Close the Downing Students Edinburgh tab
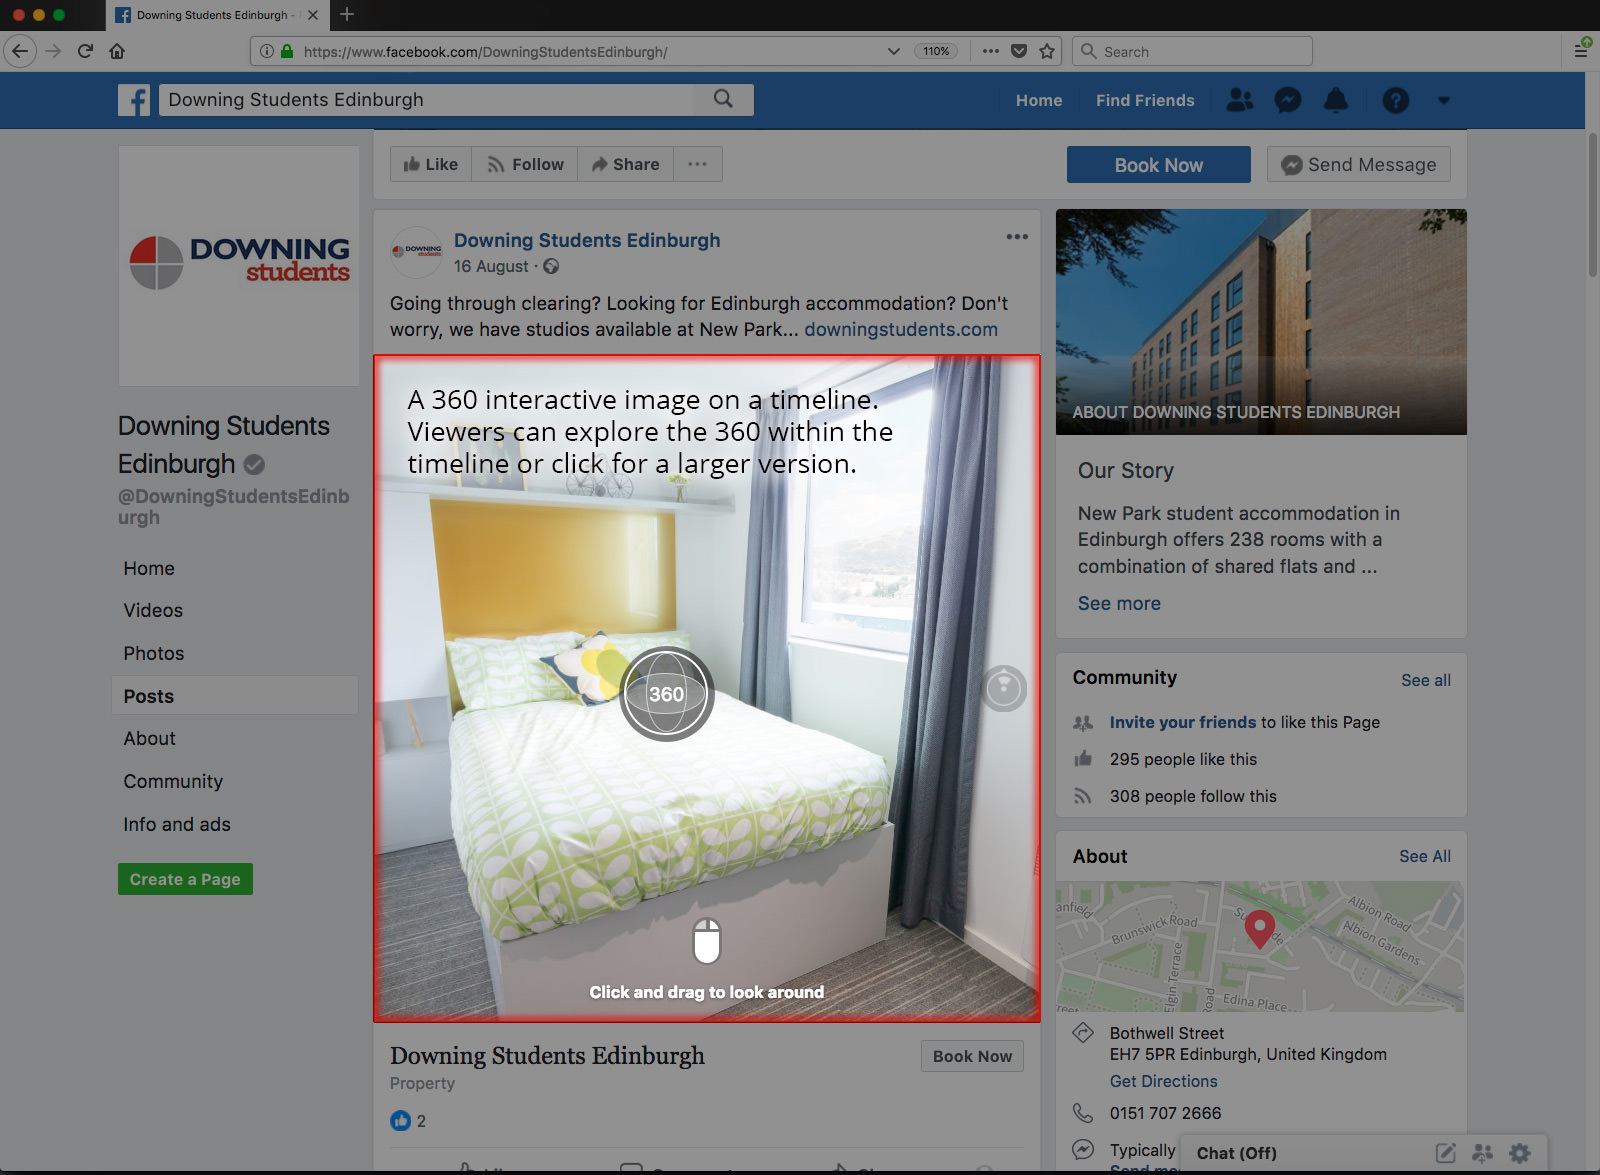 313,15
